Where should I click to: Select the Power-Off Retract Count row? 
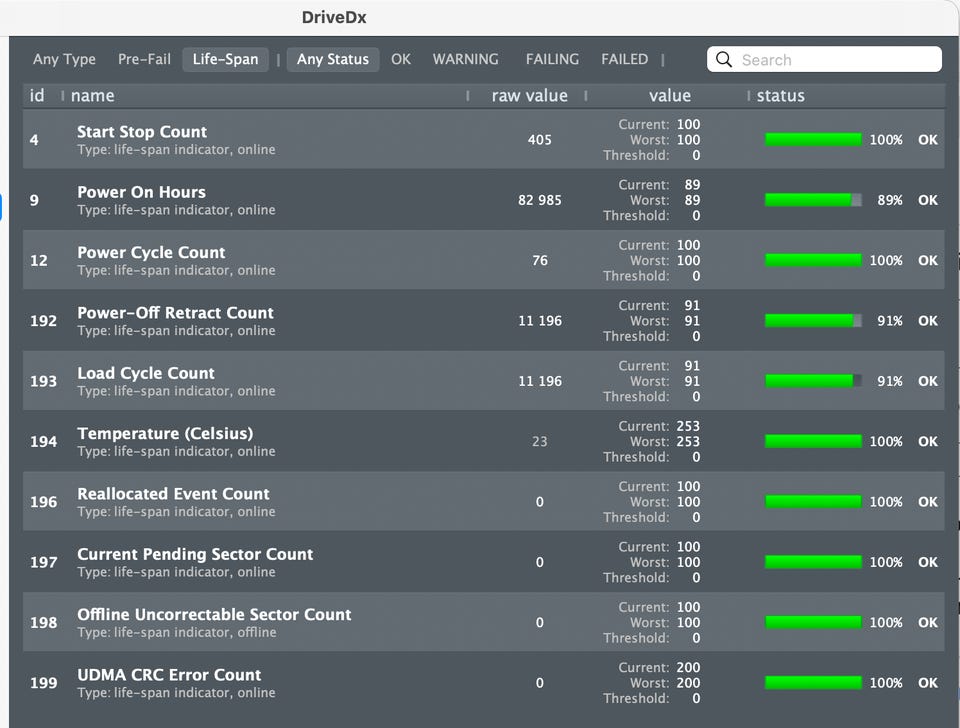484,321
